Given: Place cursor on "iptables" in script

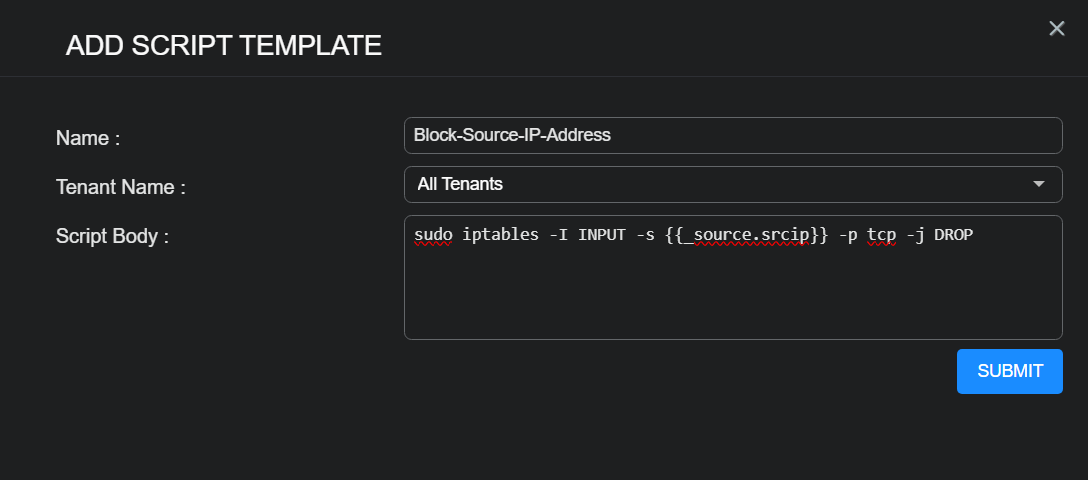Looking at the screenshot, I should 499,235.
